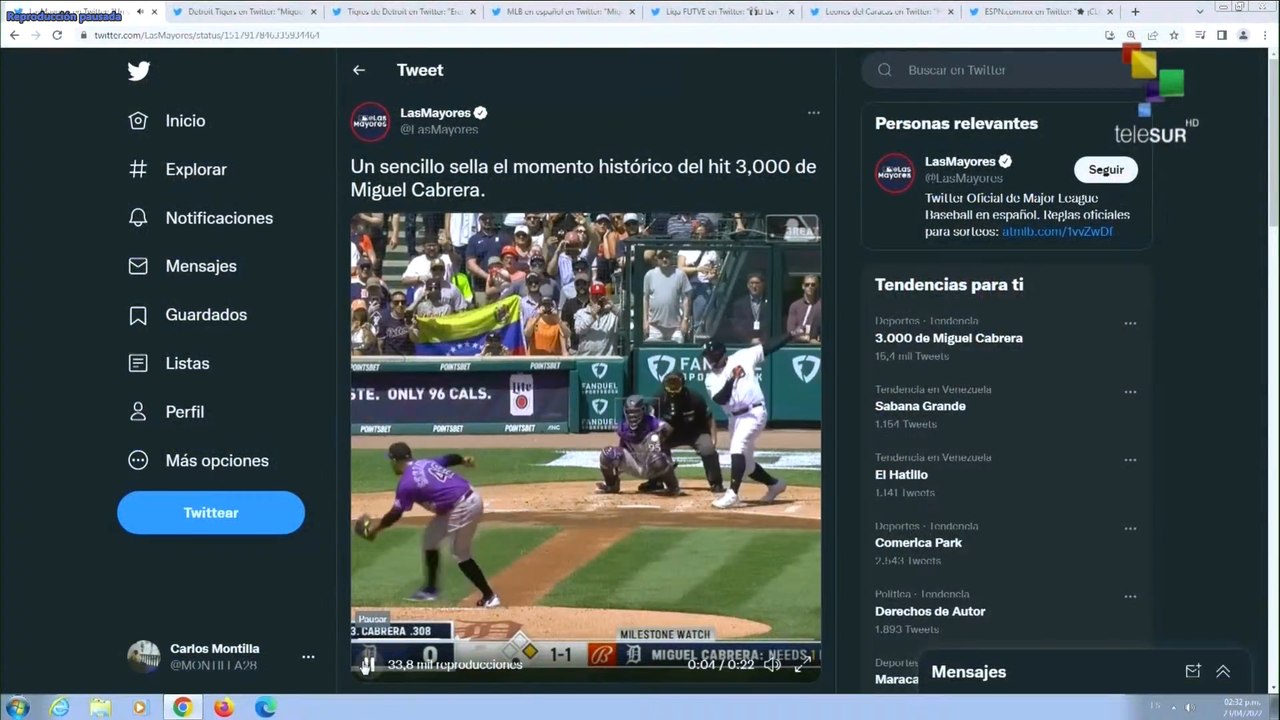Switch to 'Liga FUTVE en Twitter' tab
This screenshot has height=720, width=1280.
click(720, 12)
